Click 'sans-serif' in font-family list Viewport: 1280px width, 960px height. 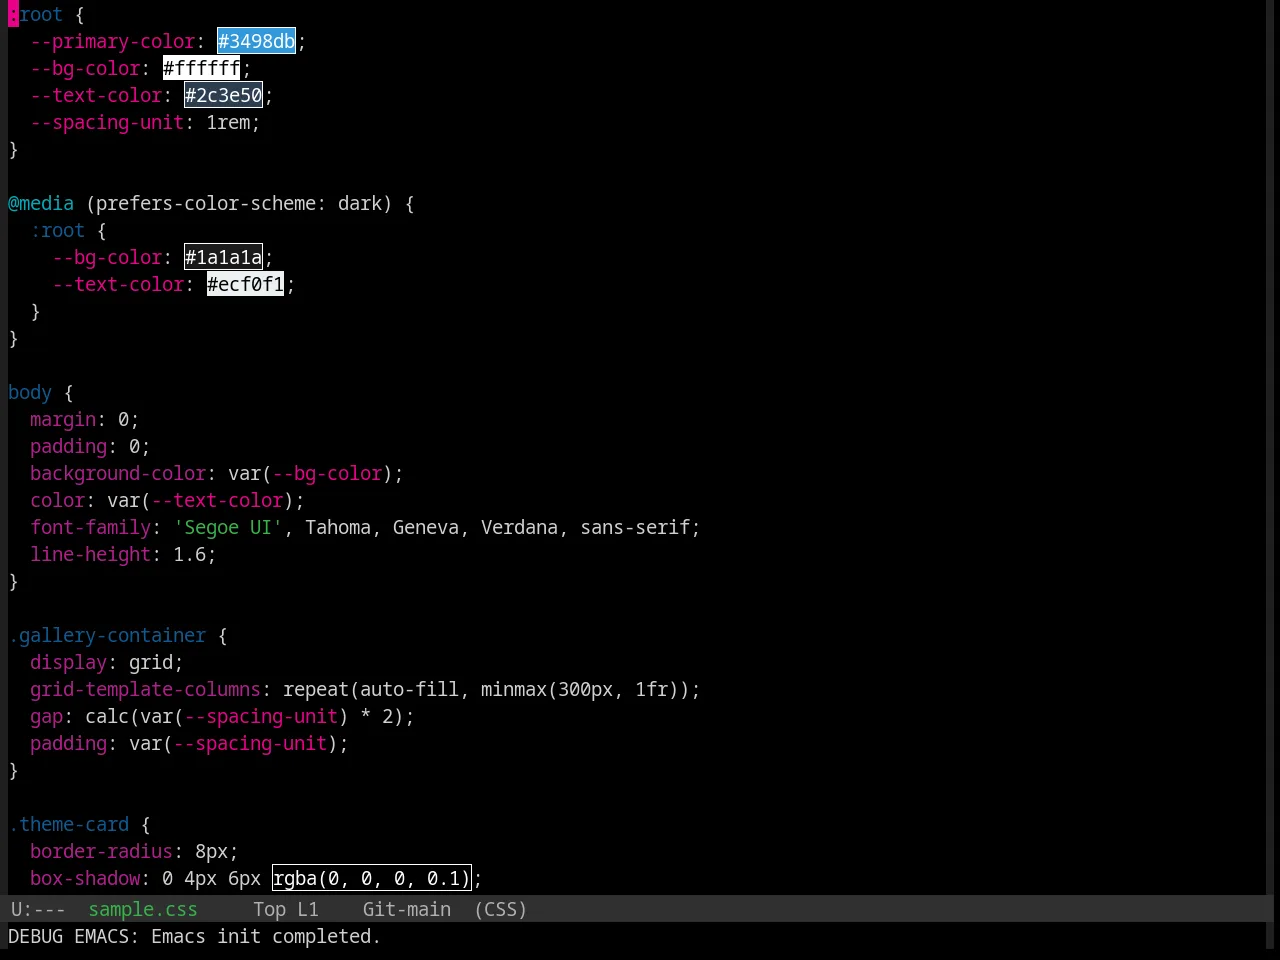pyautogui.click(x=635, y=527)
